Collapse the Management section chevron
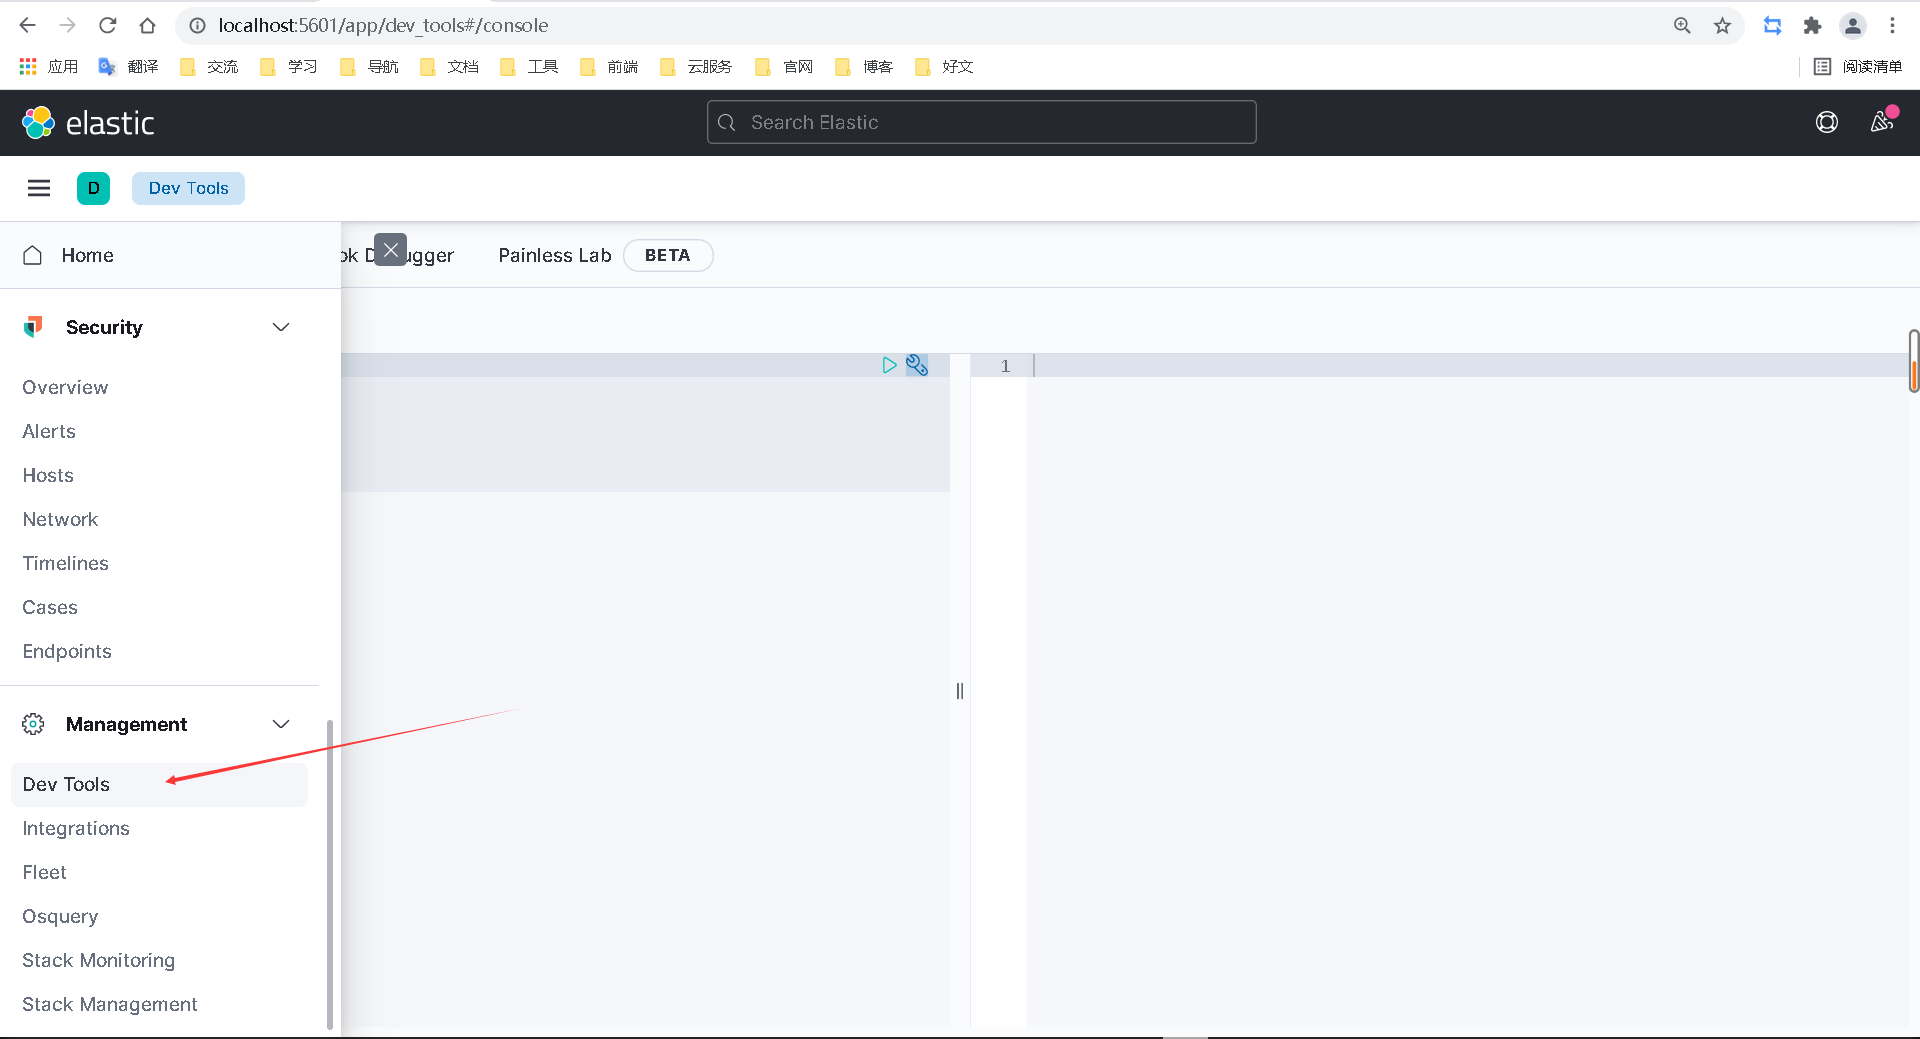Image resolution: width=1920 pixels, height=1039 pixels. (281, 724)
